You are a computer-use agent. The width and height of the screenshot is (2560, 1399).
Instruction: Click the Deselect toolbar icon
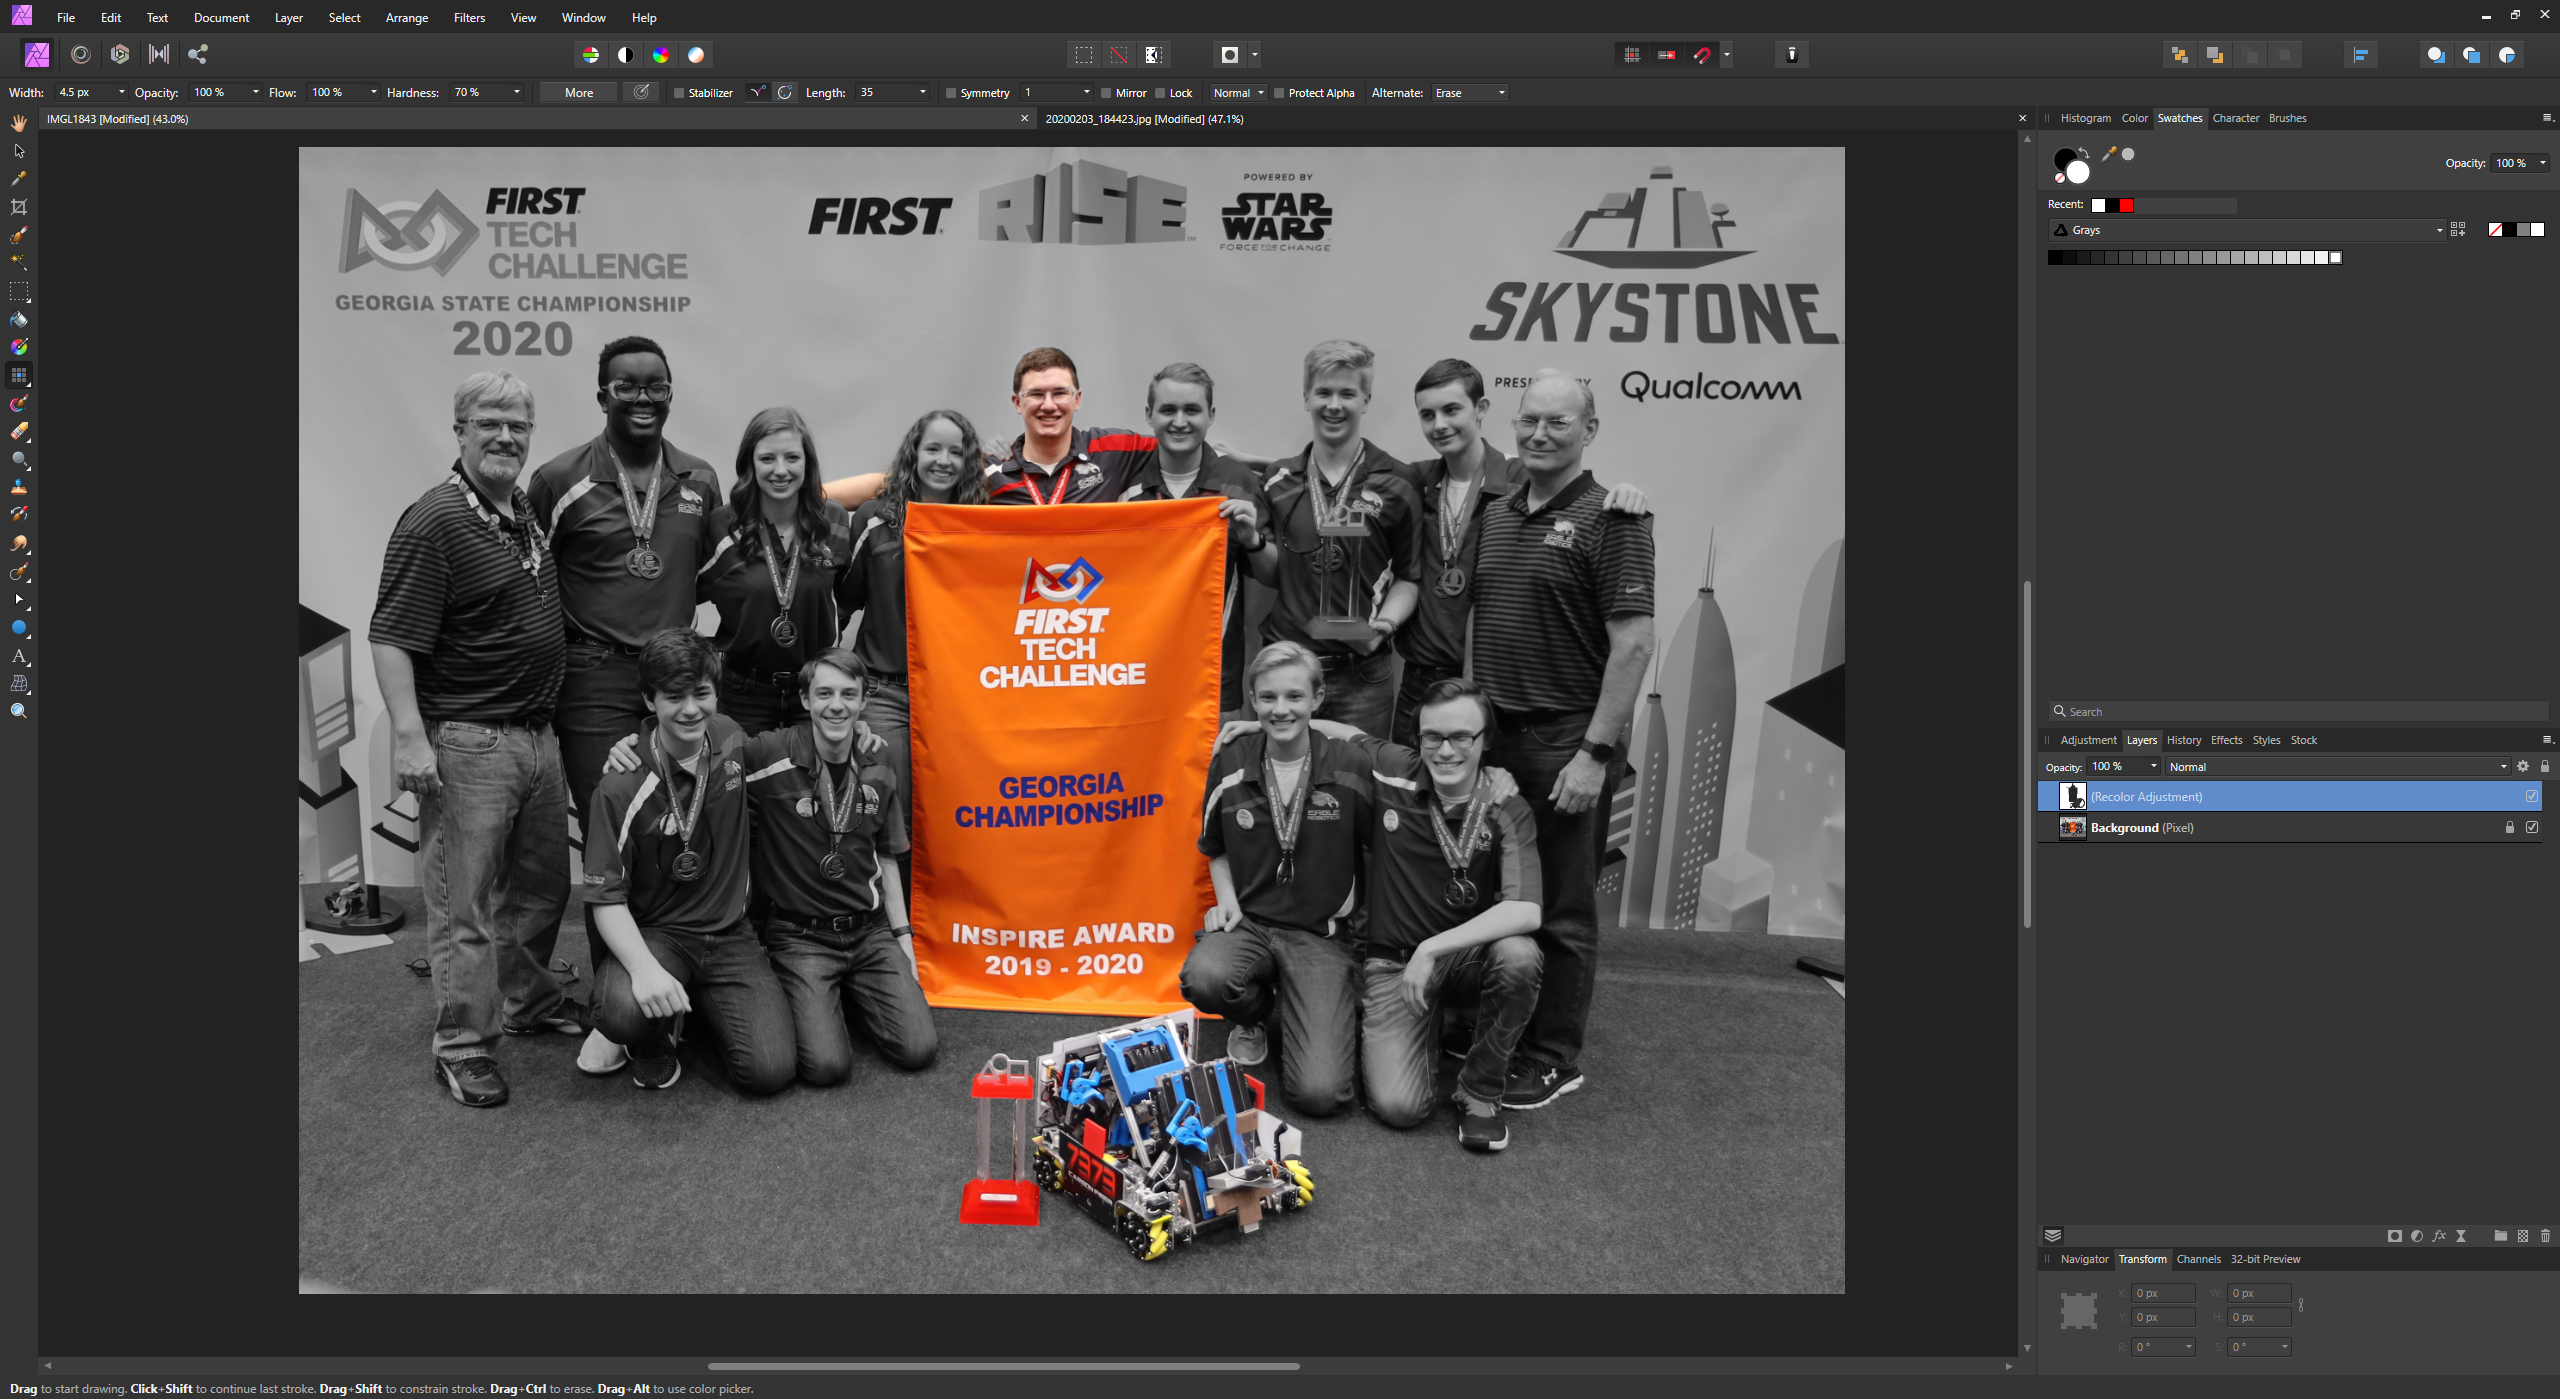1119,55
